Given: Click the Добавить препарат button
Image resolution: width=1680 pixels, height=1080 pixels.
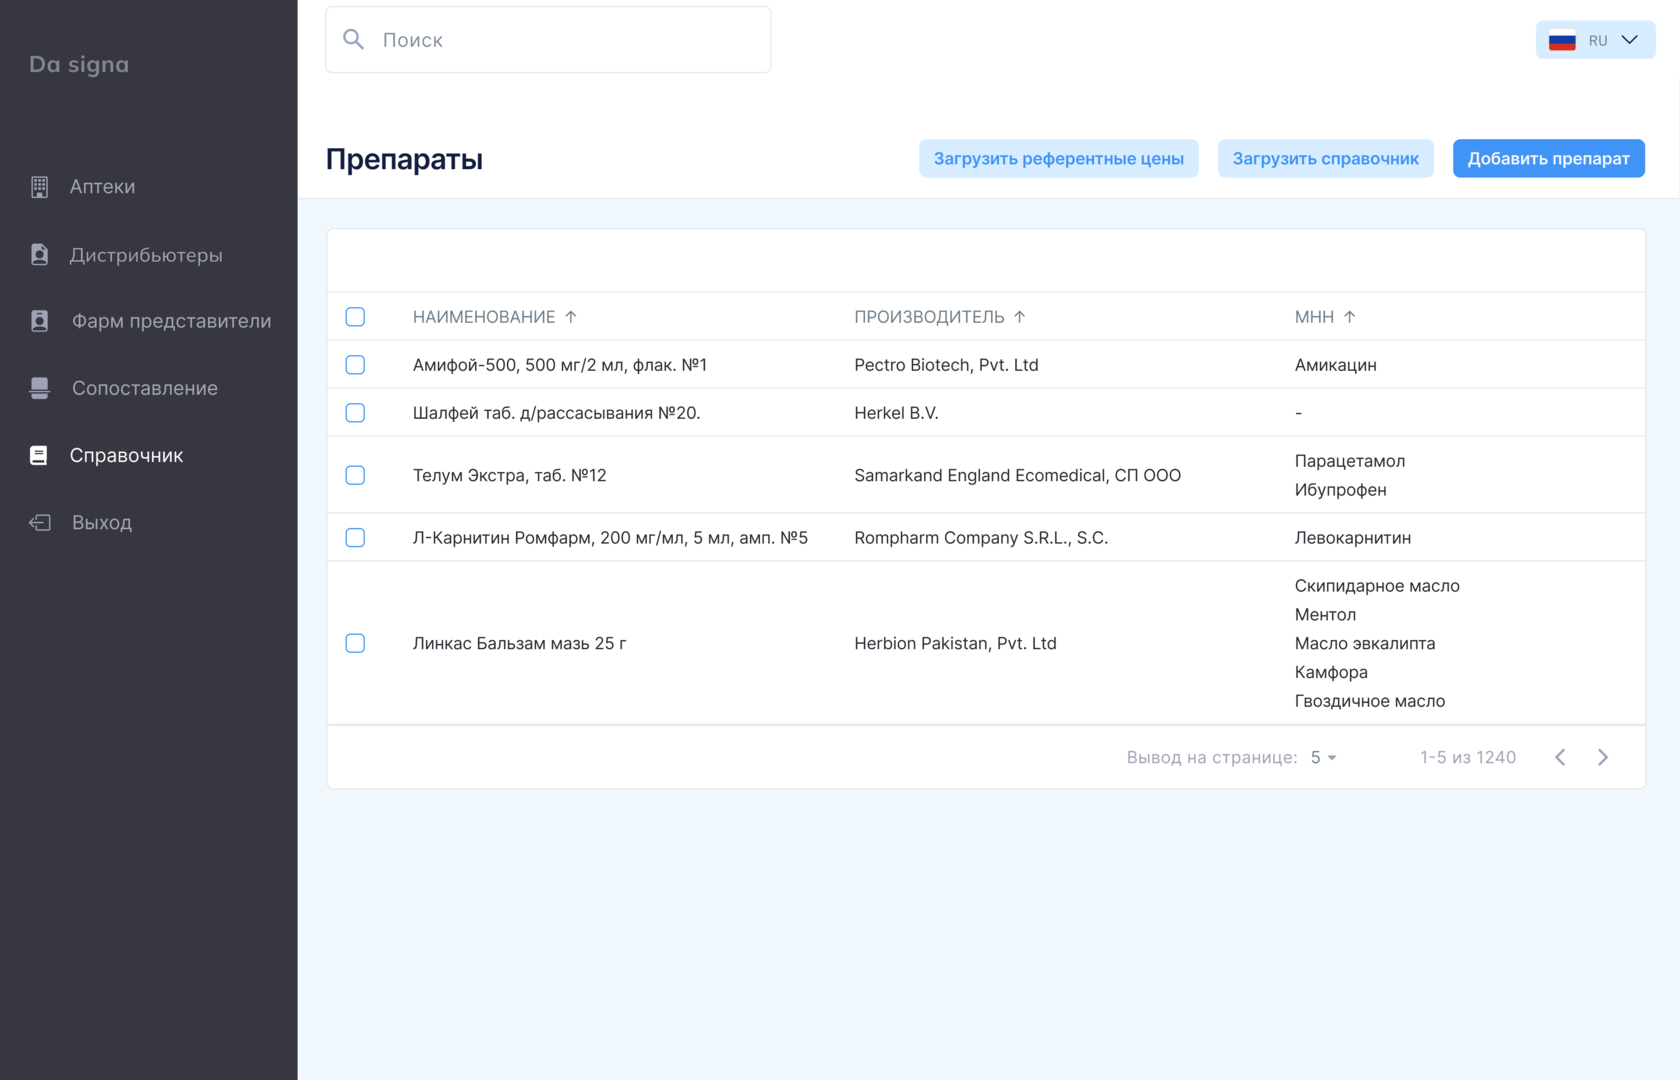Looking at the screenshot, I should (x=1548, y=158).
